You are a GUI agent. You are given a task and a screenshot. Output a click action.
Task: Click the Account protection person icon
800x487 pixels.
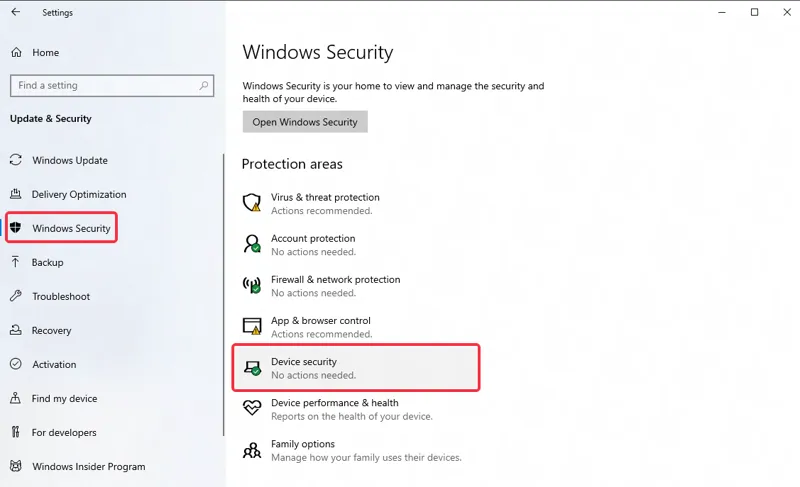click(252, 244)
